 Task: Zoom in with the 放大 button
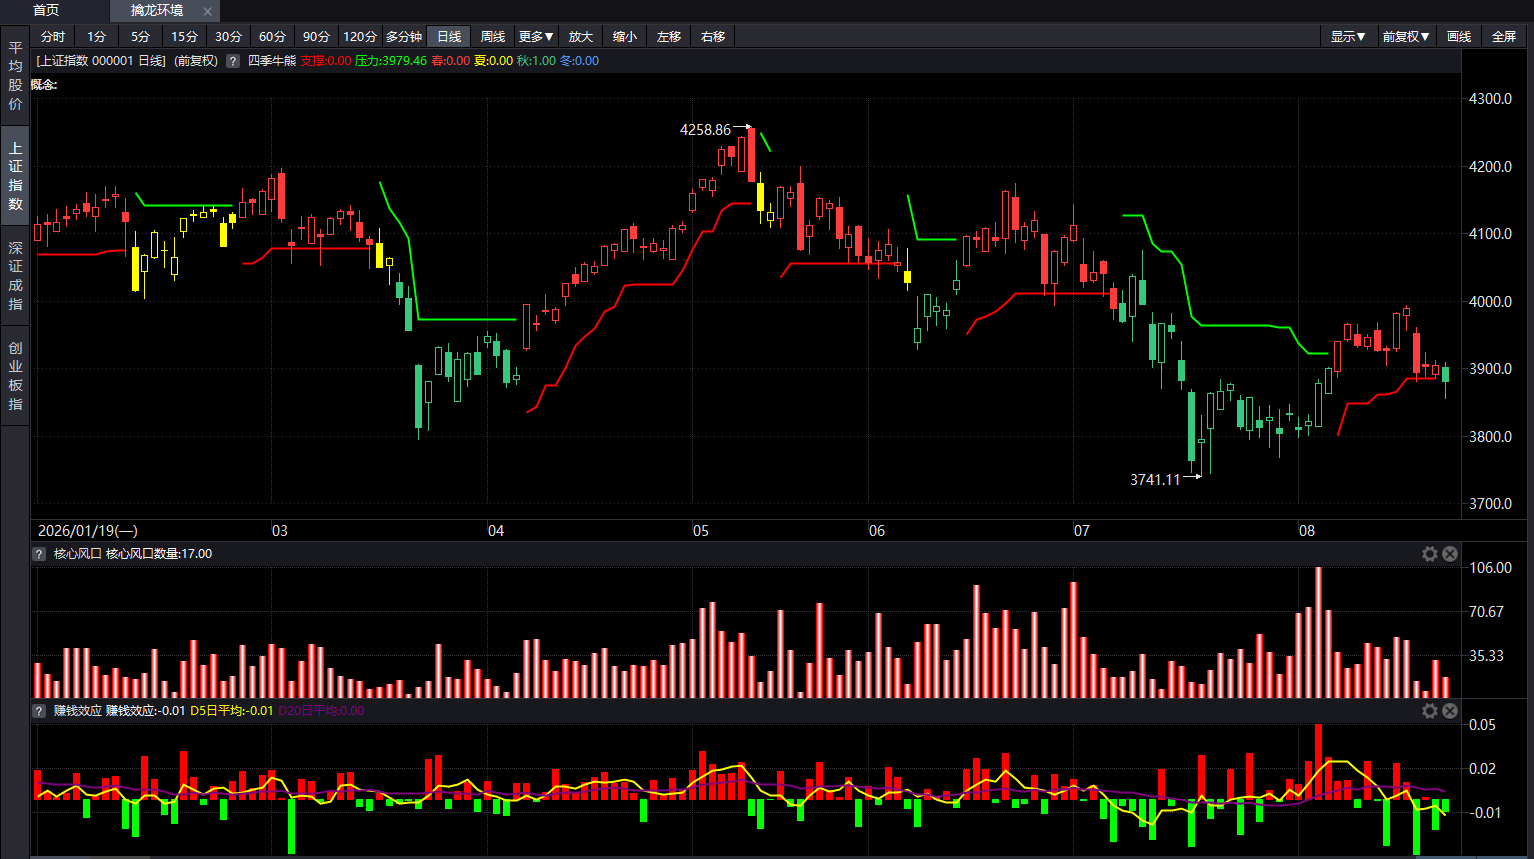[x=581, y=37]
